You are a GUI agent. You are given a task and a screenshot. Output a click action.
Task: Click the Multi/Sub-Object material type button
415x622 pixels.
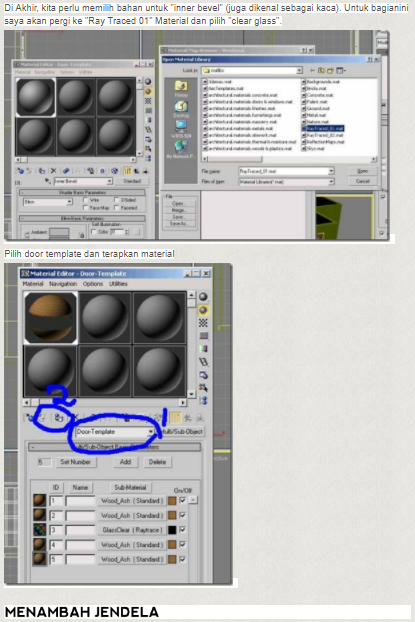(182, 432)
